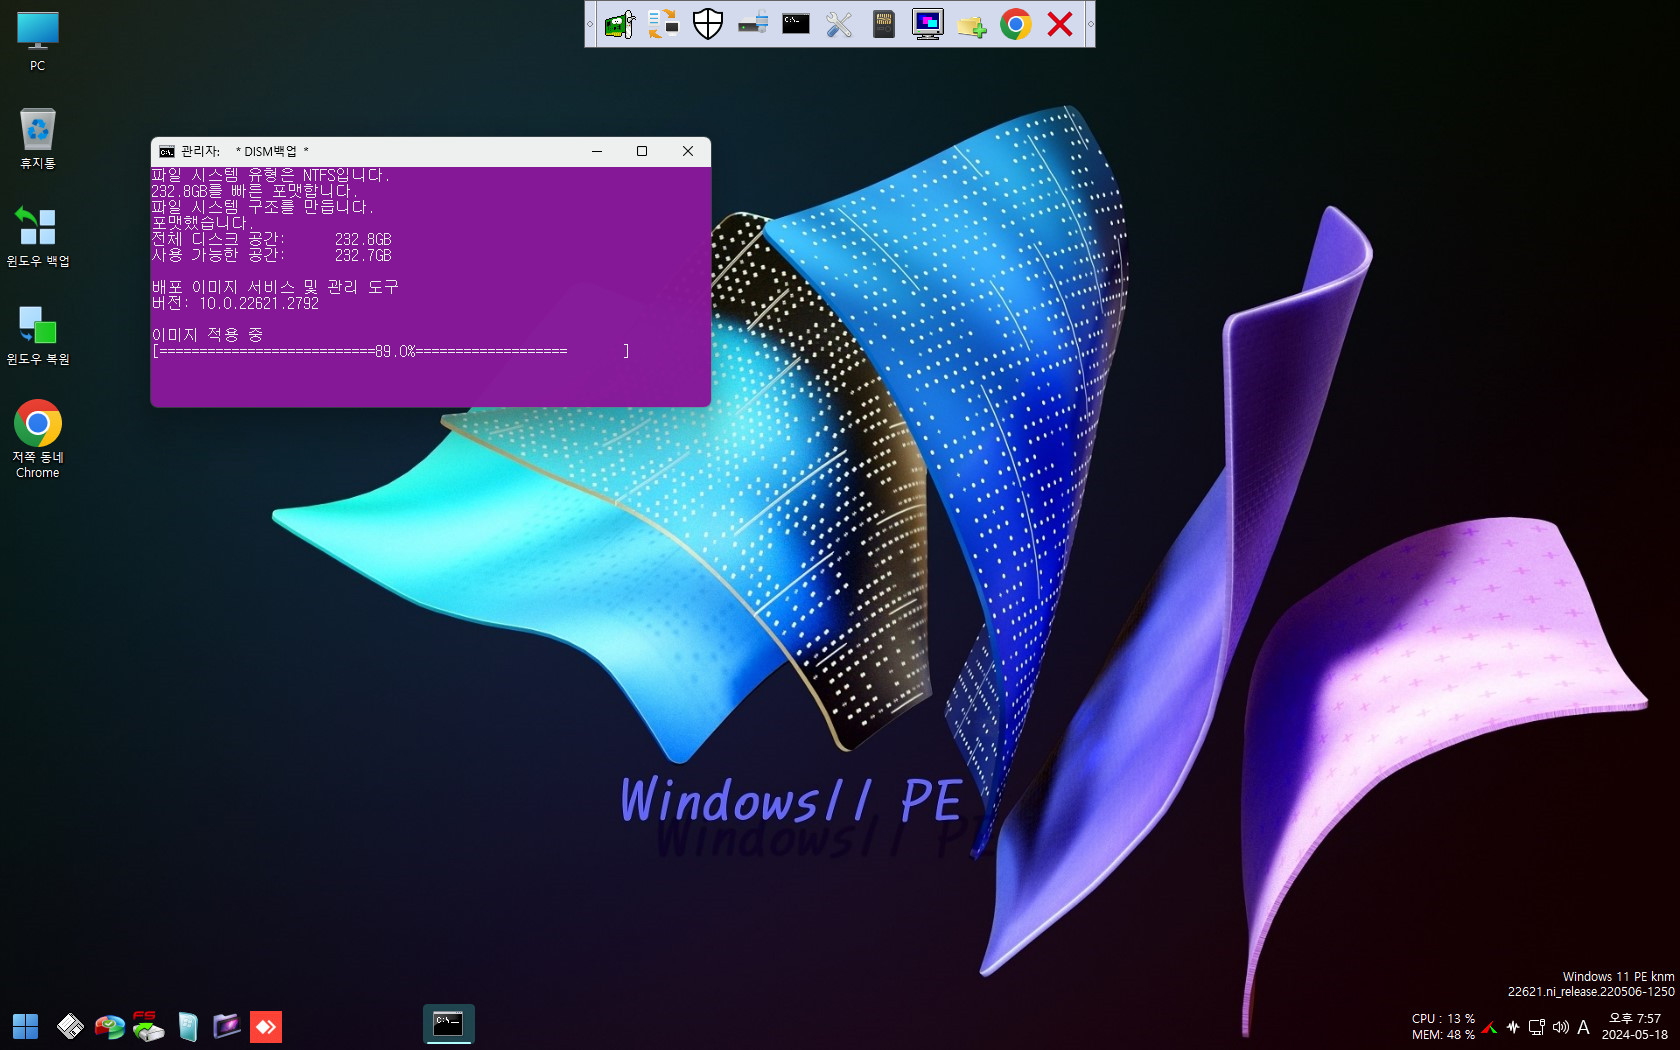Click the add folder icon in top dock
This screenshot has width=1680, height=1050.
972,24
